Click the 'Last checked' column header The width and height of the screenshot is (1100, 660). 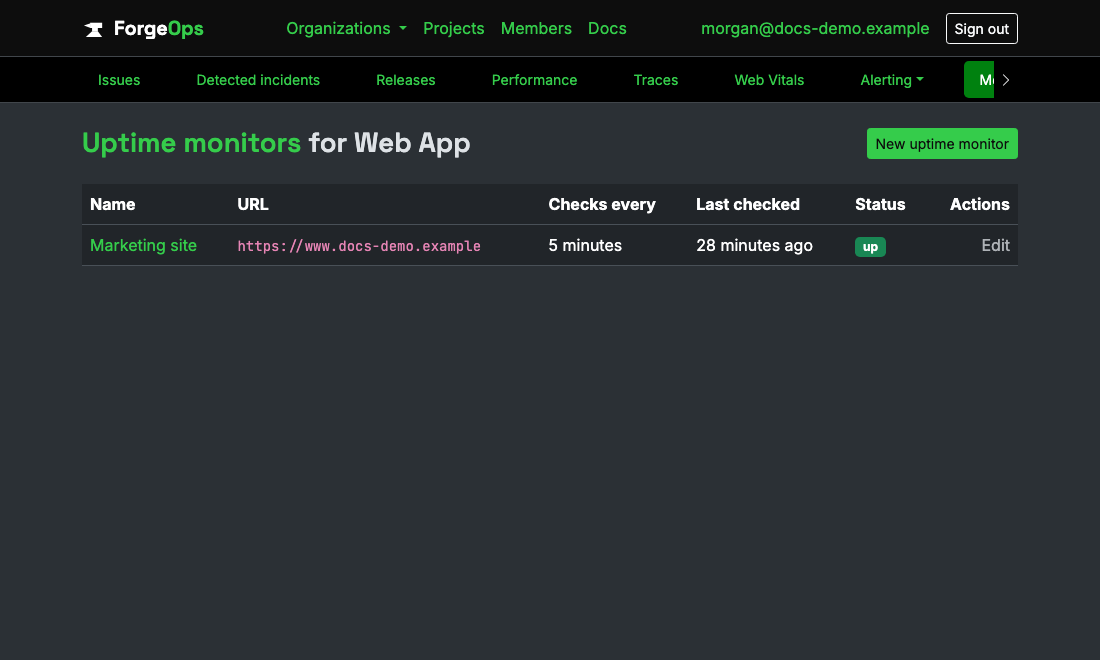pos(748,204)
